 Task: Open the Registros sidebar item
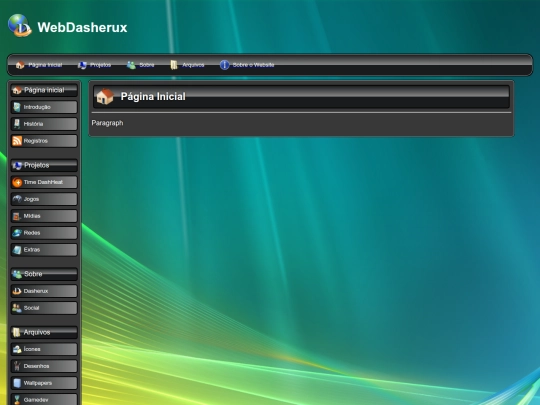[x=44, y=141]
